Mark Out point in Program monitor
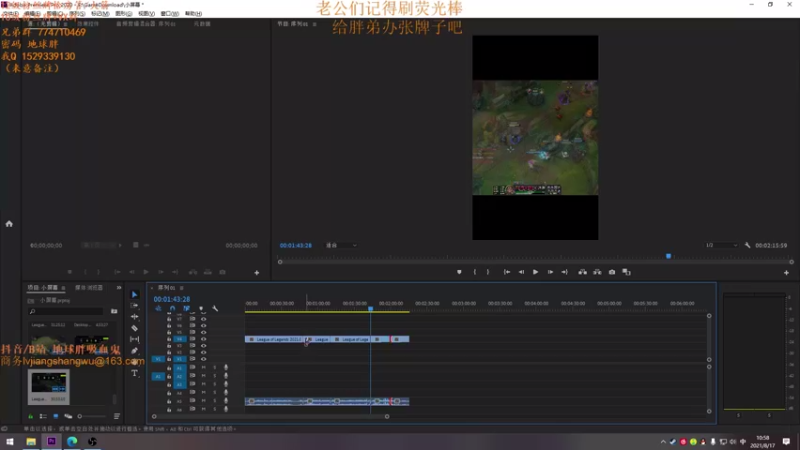Image resolution: width=800 pixels, height=450 pixels. 488,272
